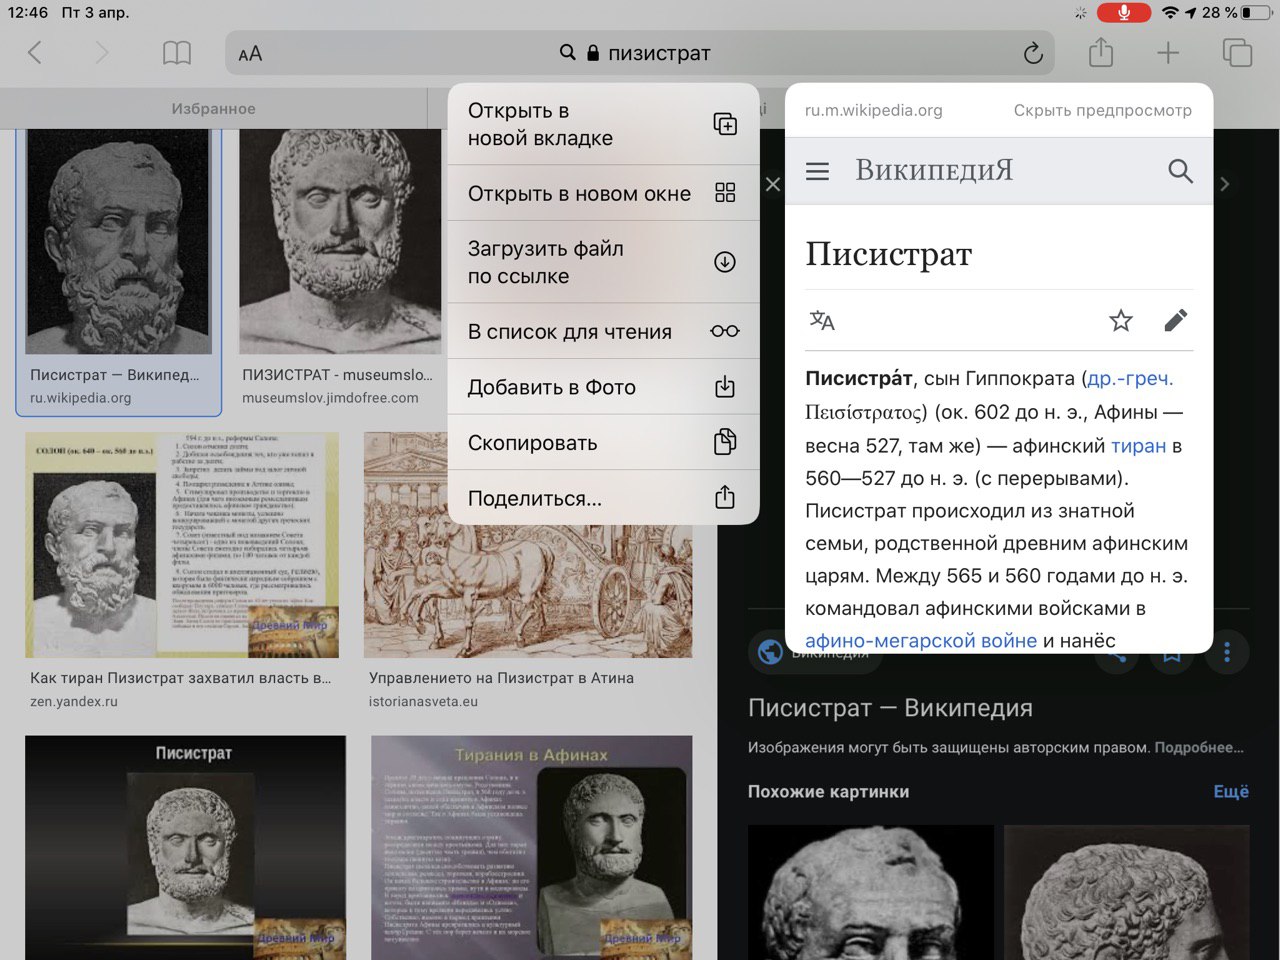Click the istorianasveta.eu source text
The width and height of the screenshot is (1280, 960).
pyautogui.click(x=423, y=701)
